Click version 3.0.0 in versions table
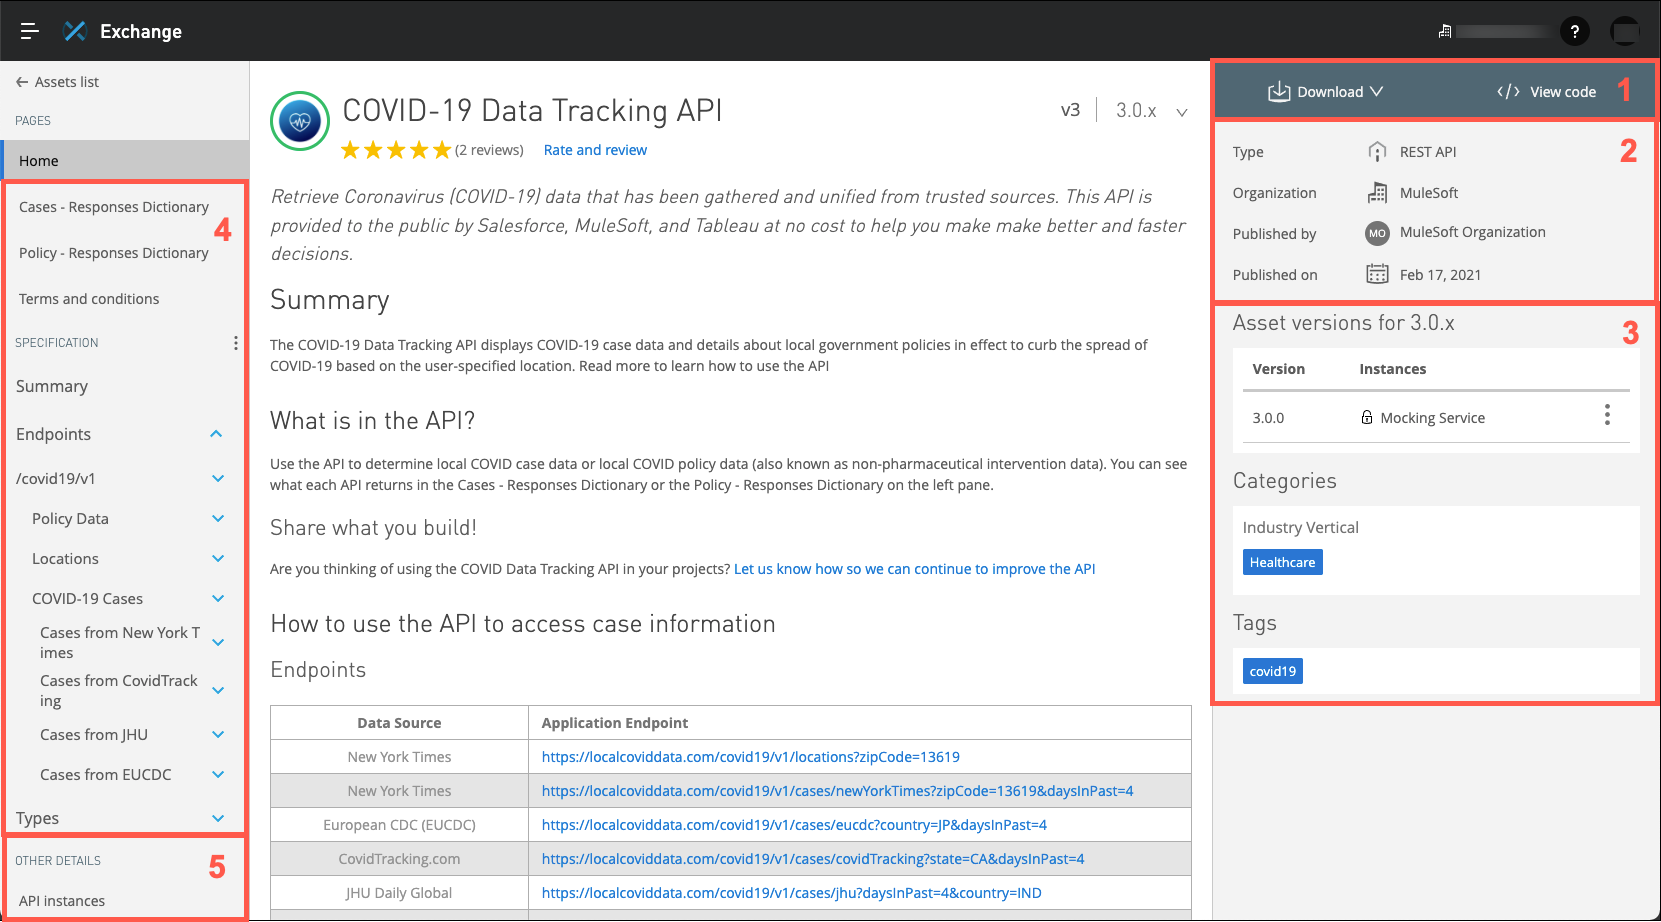 1268,418
